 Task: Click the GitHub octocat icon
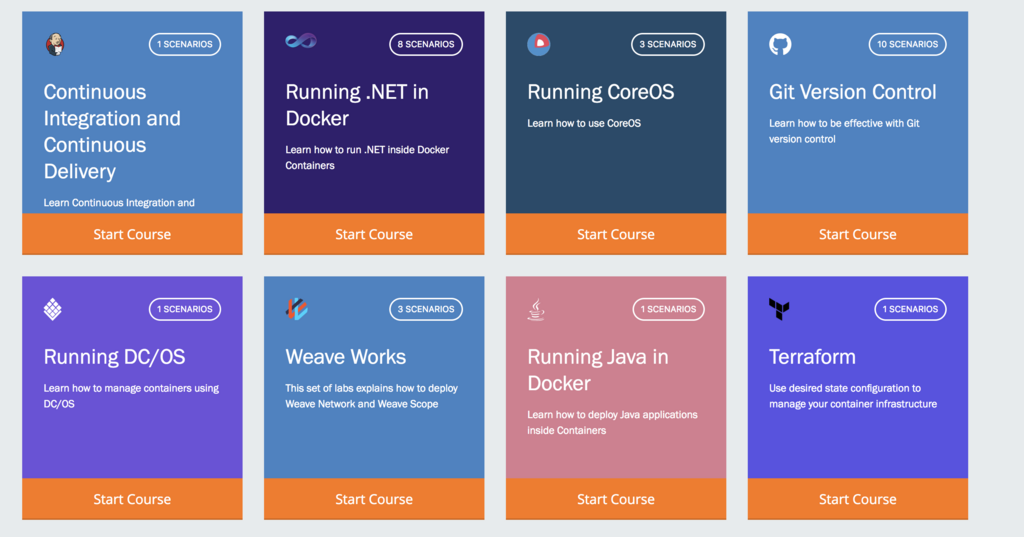pos(780,44)
